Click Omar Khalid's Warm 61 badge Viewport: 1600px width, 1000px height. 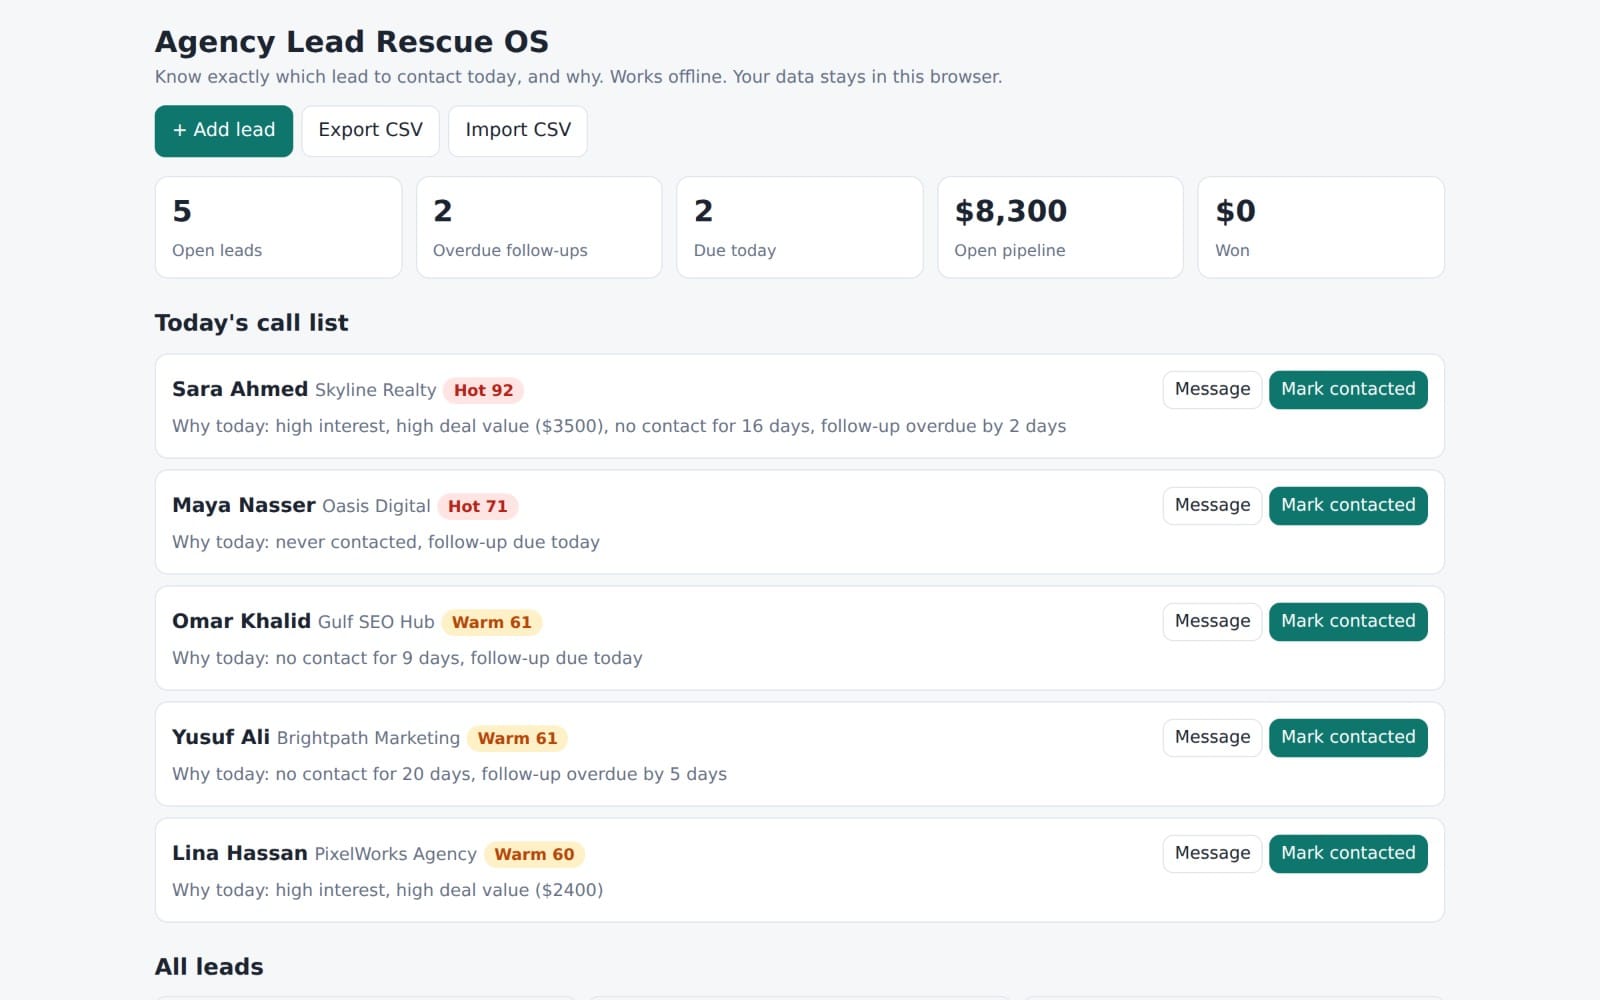tap(492, 622)
